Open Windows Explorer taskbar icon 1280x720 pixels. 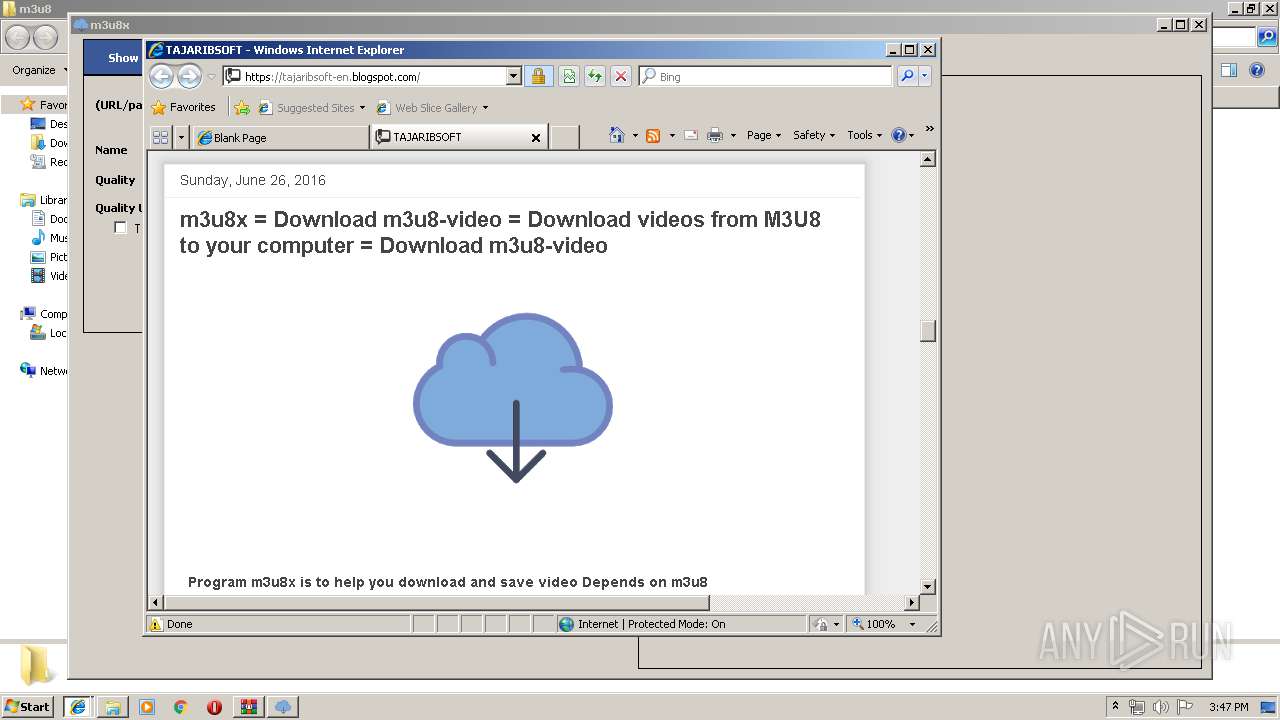tap(113, 707)
